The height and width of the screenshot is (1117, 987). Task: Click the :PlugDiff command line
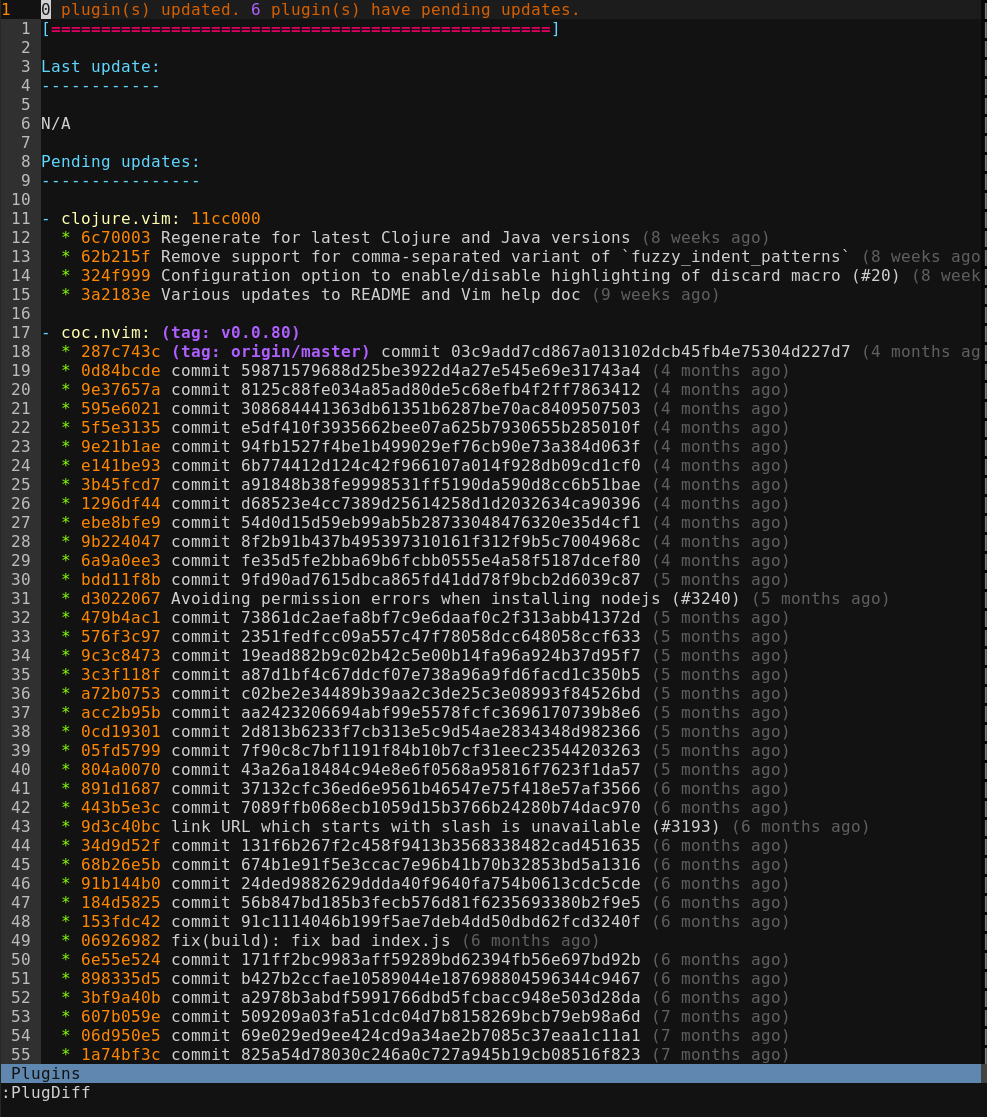point(46,1093)
